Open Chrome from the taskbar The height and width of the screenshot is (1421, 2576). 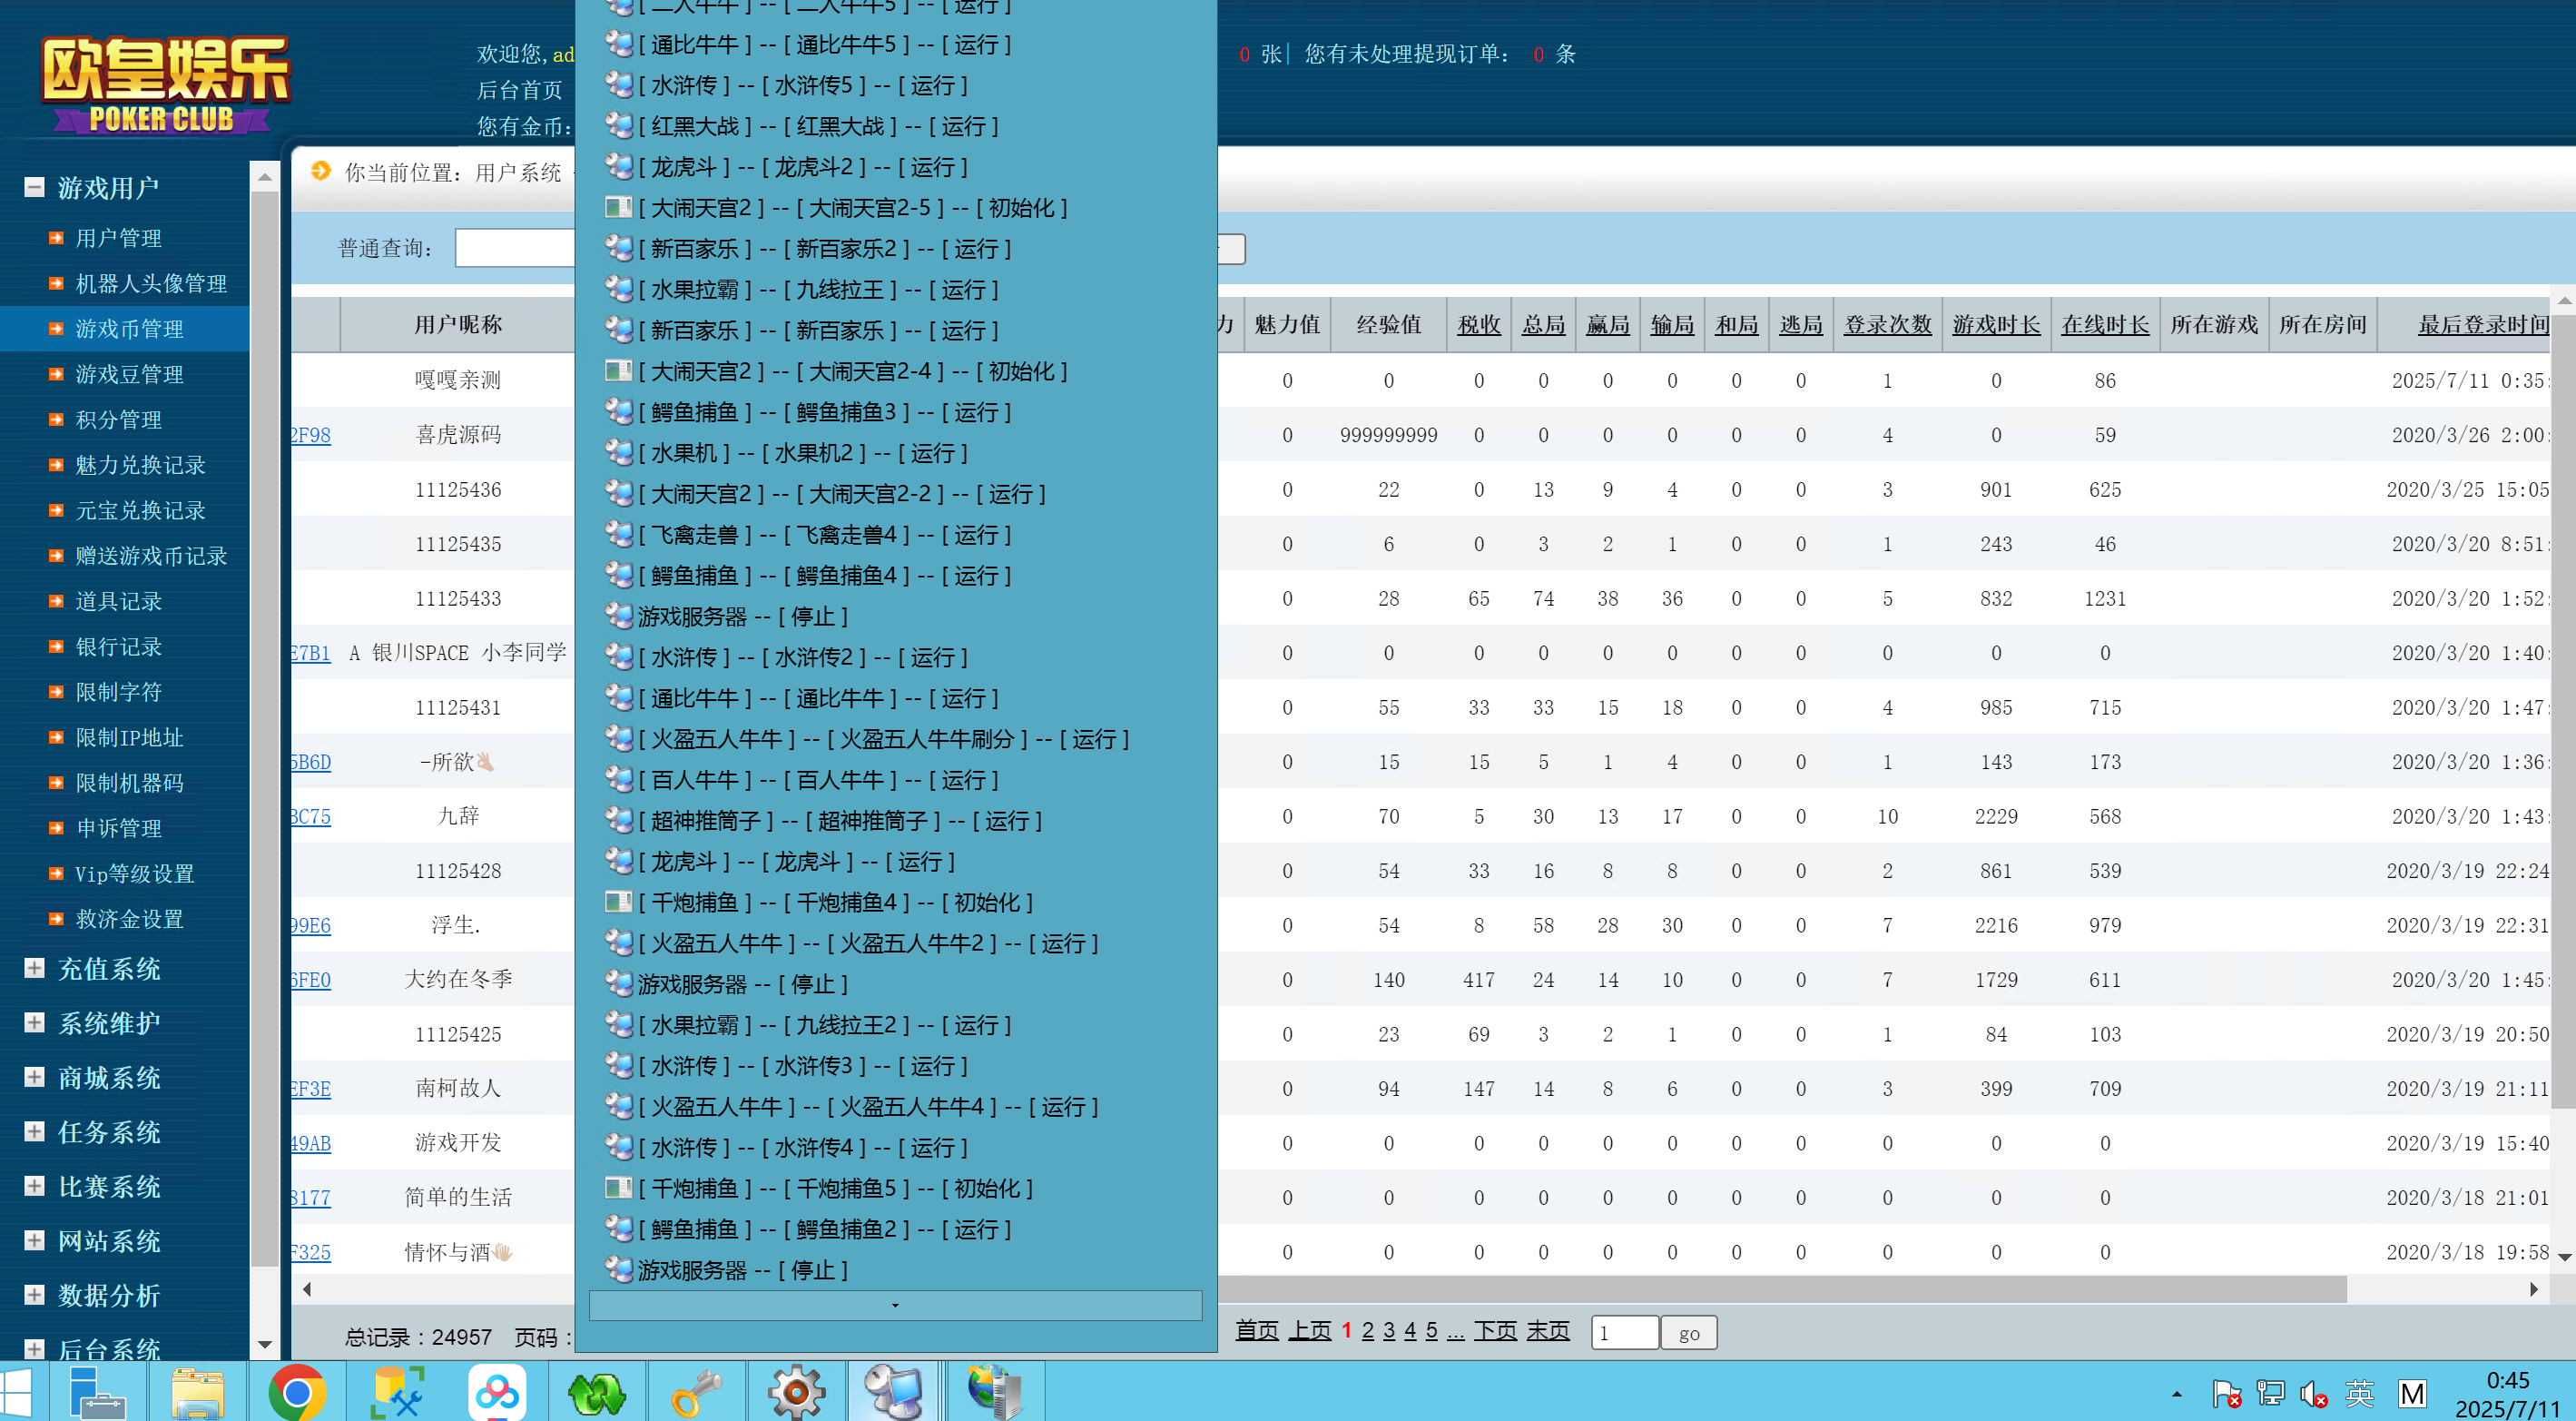[296, 1391]
